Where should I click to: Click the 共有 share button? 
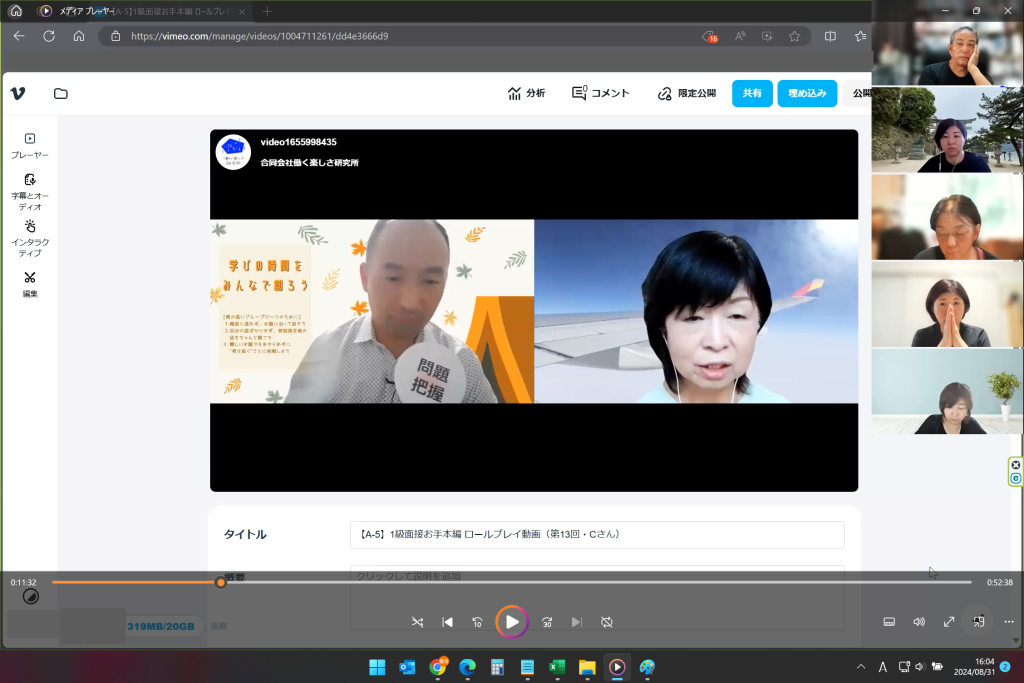(x=752, y=93)
